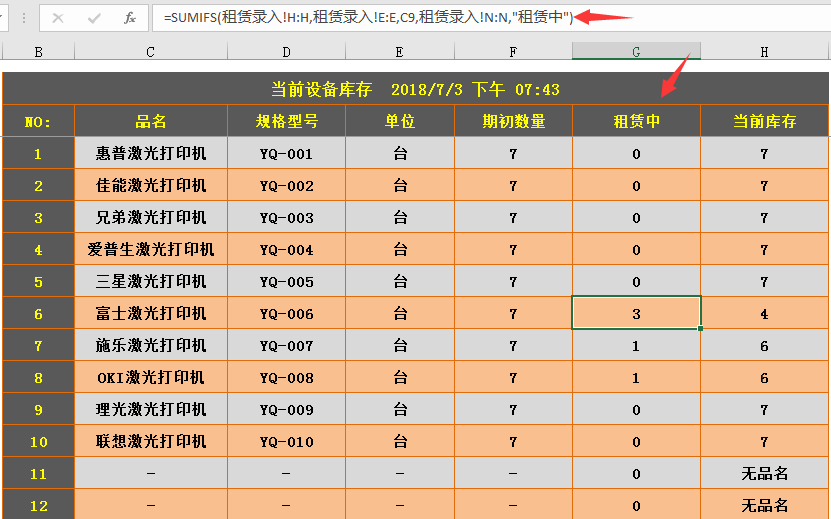Click inside the SUMIFS formula bar
This screenshot has height=519, width=831.
491,18
